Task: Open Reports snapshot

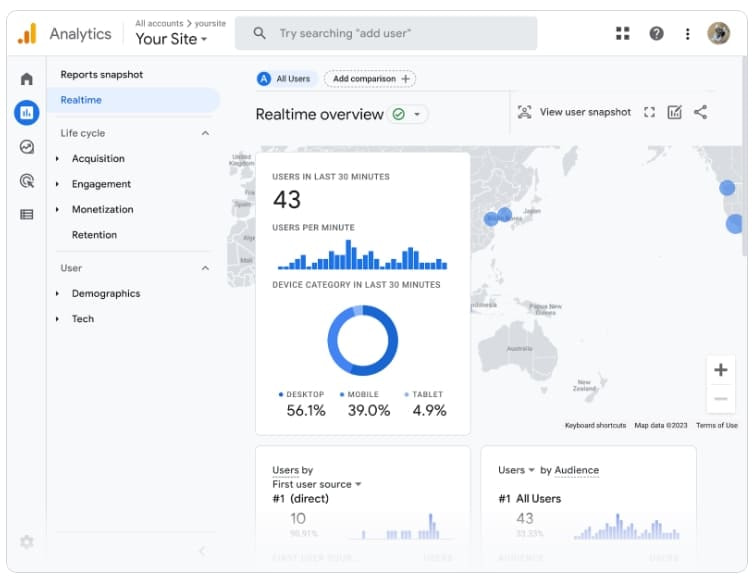Action: point(102,75)
